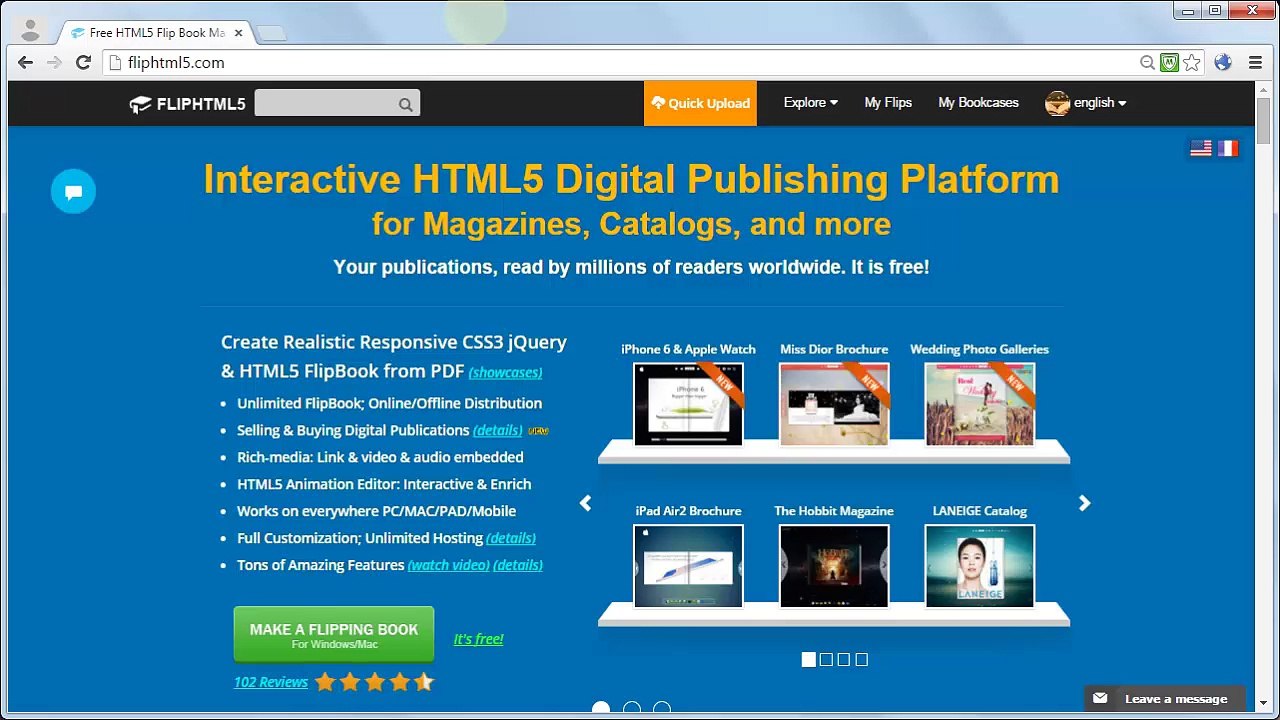The width and height of the screenshot is (1280, 720).
Task: Open the zoom magnifier icon in address bar
Action: pyautogui.click(x=1148, y=62)
